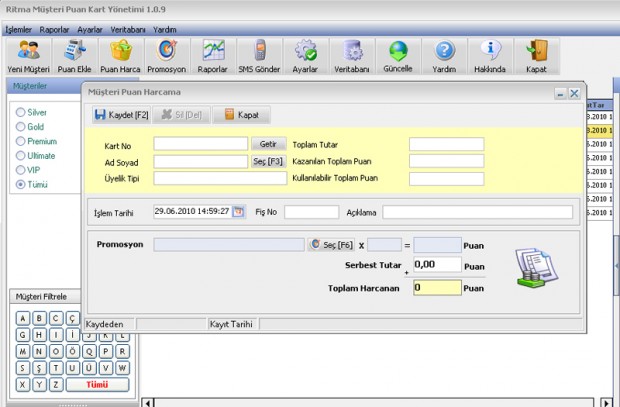Filter customers by letter W
The height and width of the screenshot is (407, 620).
click(122, 368)
